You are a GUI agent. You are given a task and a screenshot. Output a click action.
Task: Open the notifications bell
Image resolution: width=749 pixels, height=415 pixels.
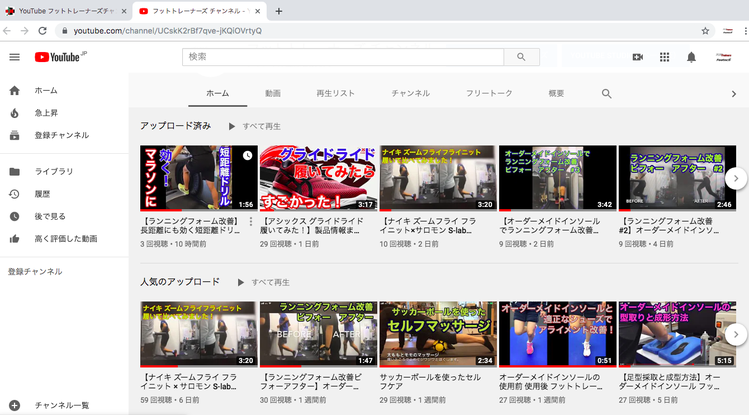point(691,57)
